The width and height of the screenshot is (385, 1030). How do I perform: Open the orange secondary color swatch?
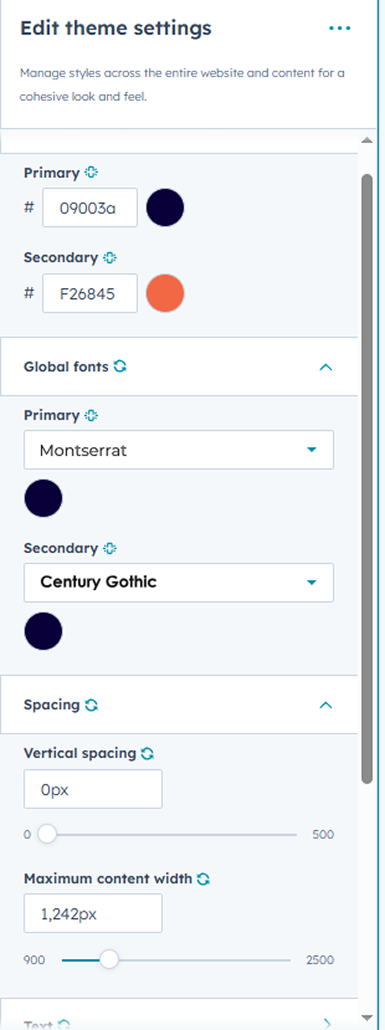(x=165, y=293)
